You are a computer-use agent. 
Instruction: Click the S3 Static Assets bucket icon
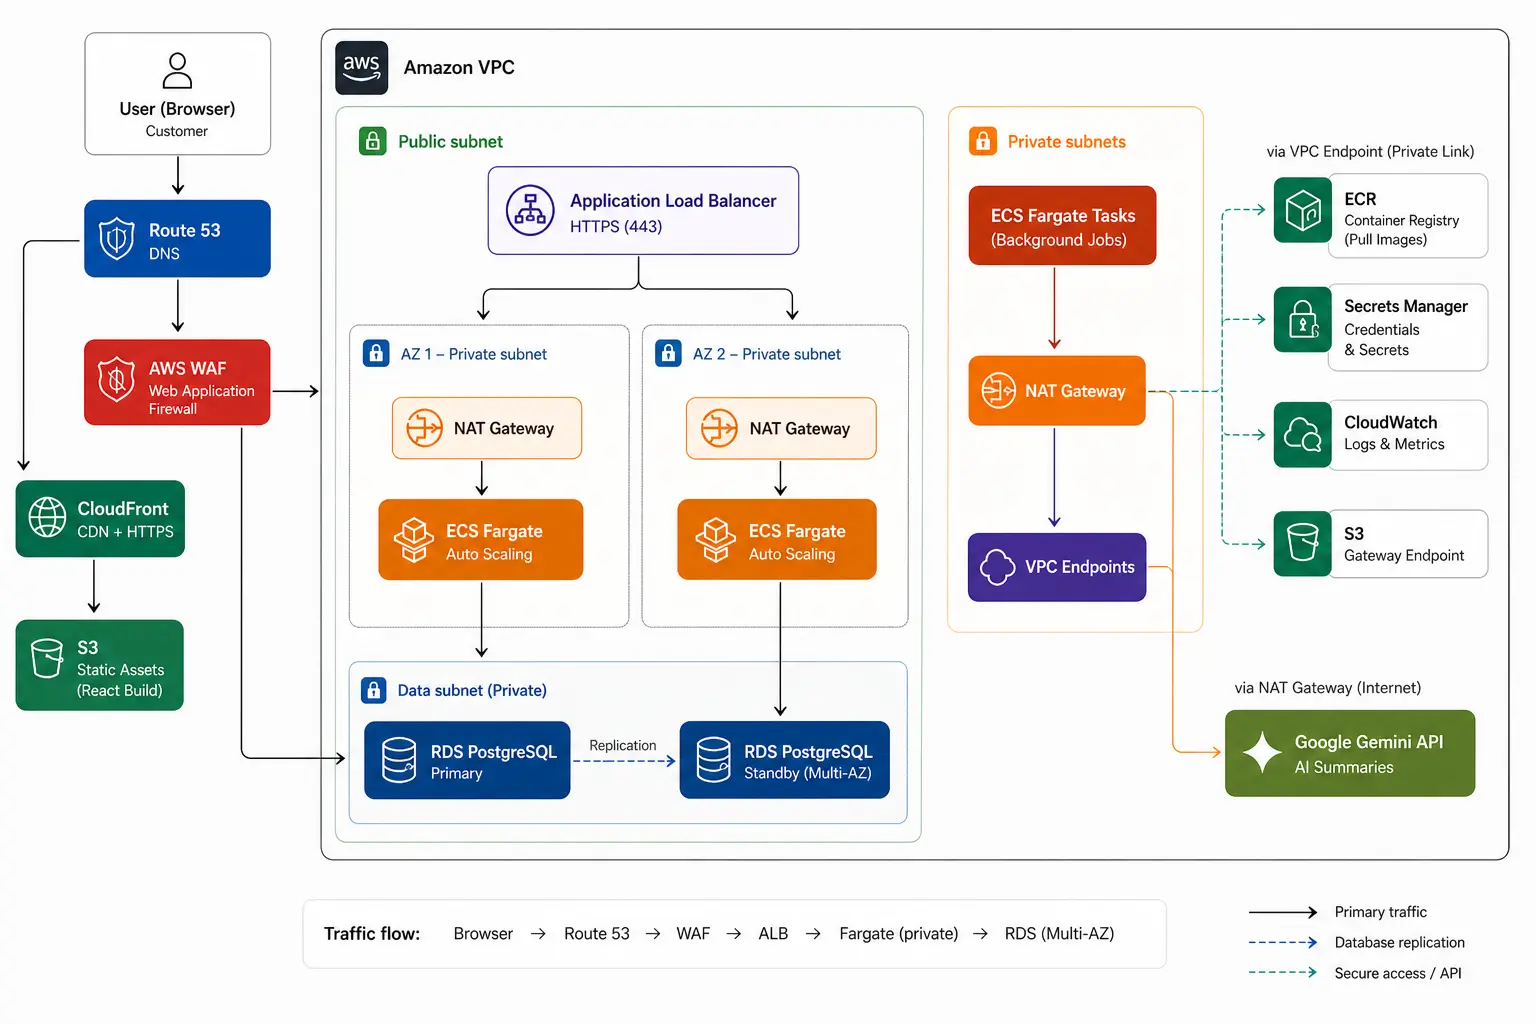(47, 658)
